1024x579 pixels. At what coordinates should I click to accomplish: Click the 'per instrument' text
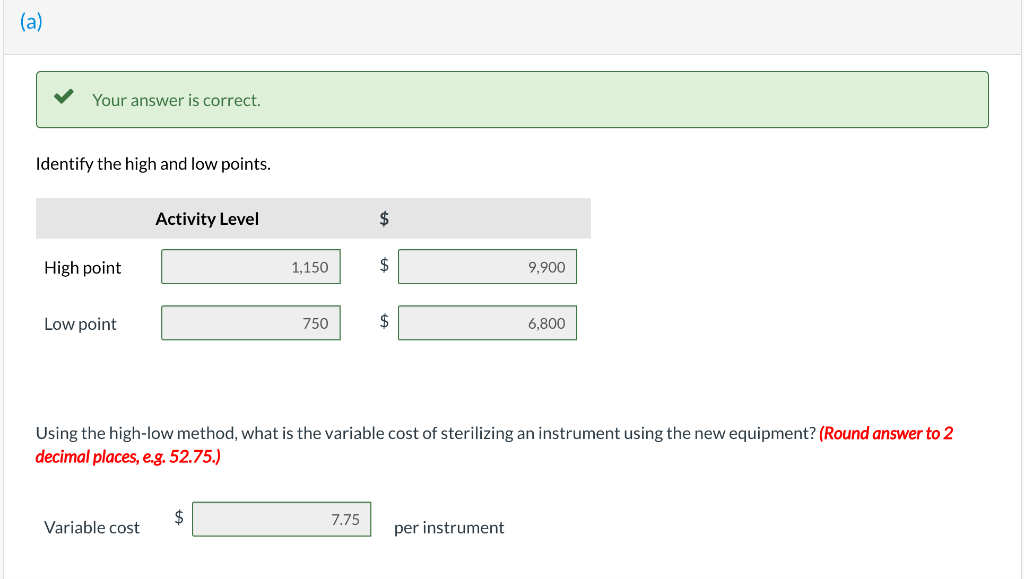click(449, 527)
